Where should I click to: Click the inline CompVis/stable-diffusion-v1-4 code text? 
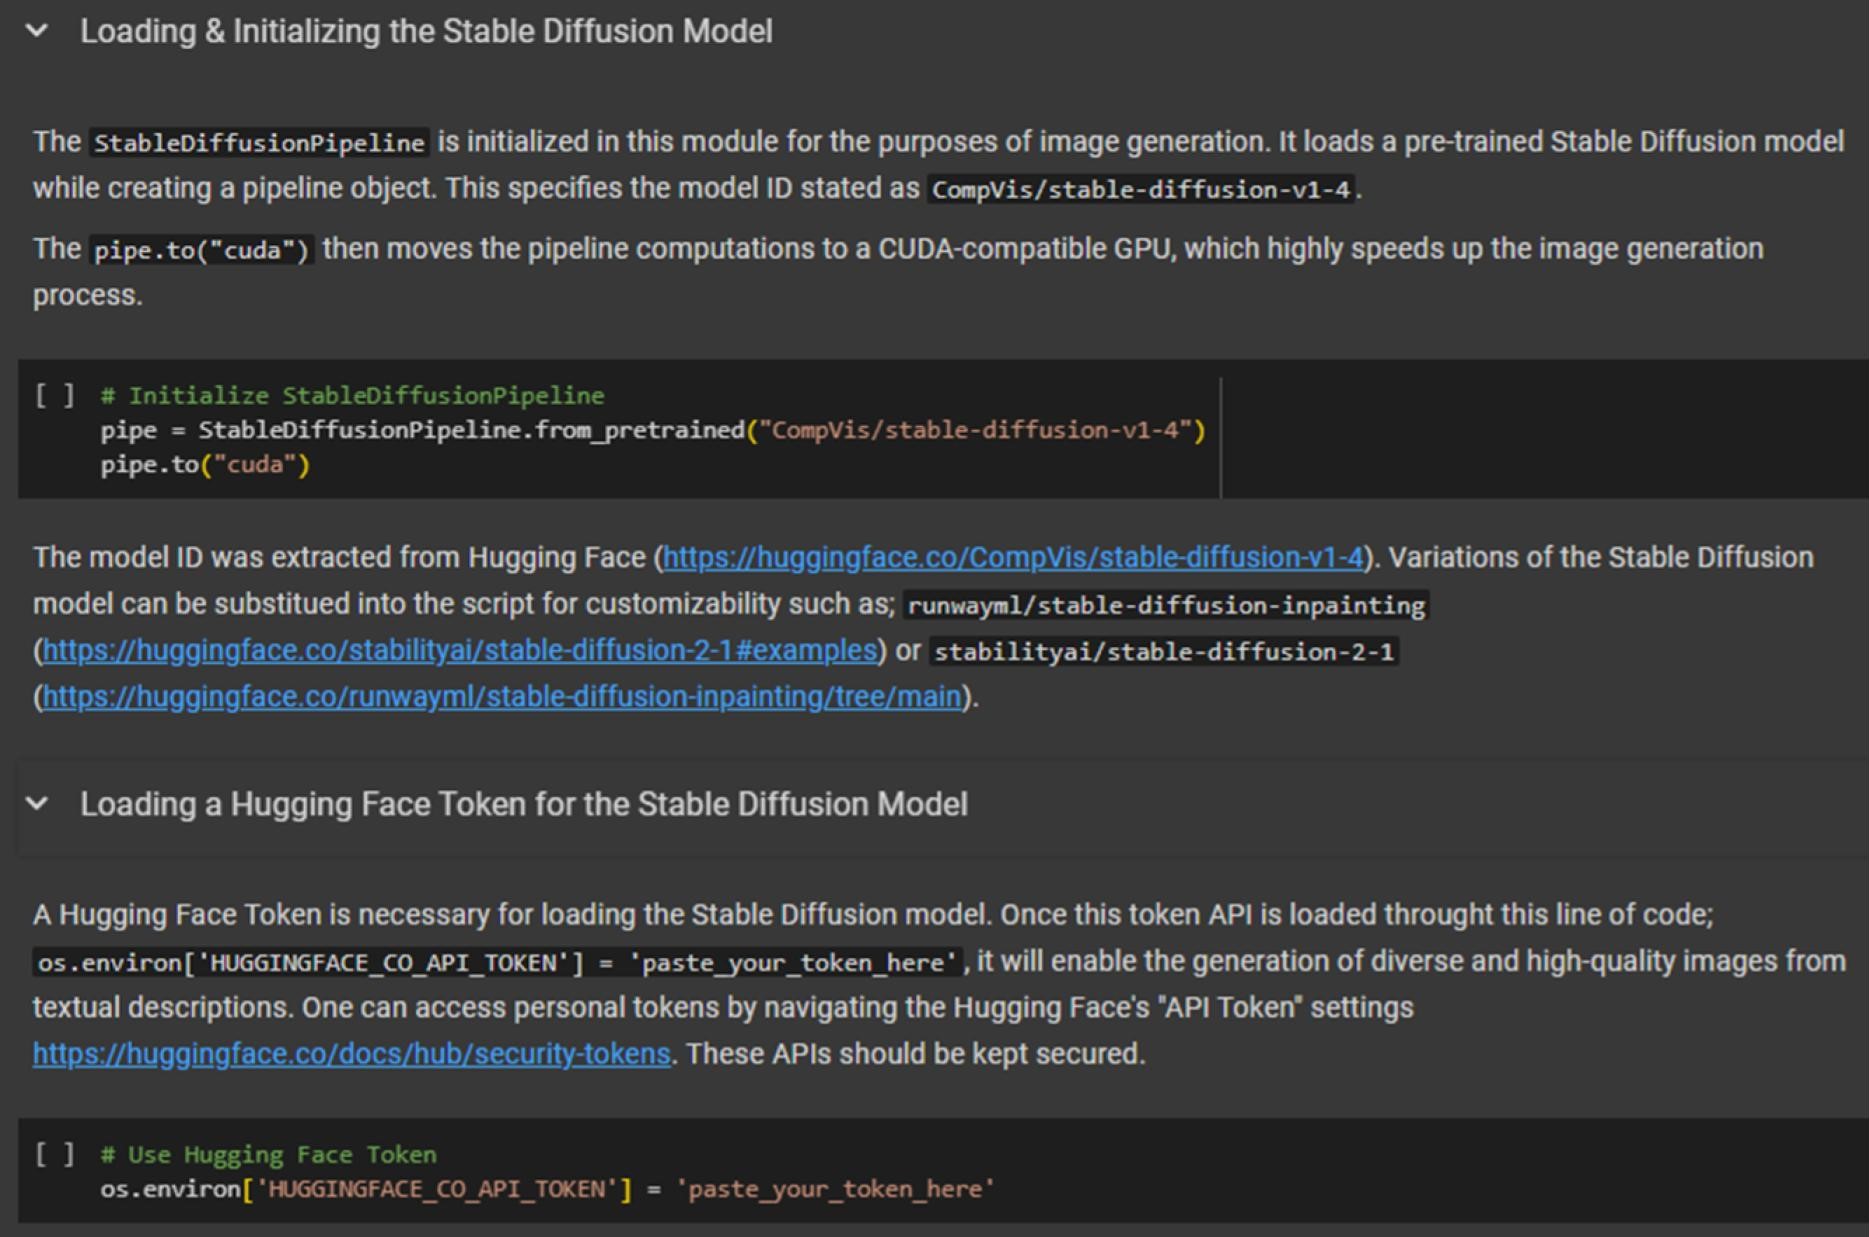[1141, 189]
